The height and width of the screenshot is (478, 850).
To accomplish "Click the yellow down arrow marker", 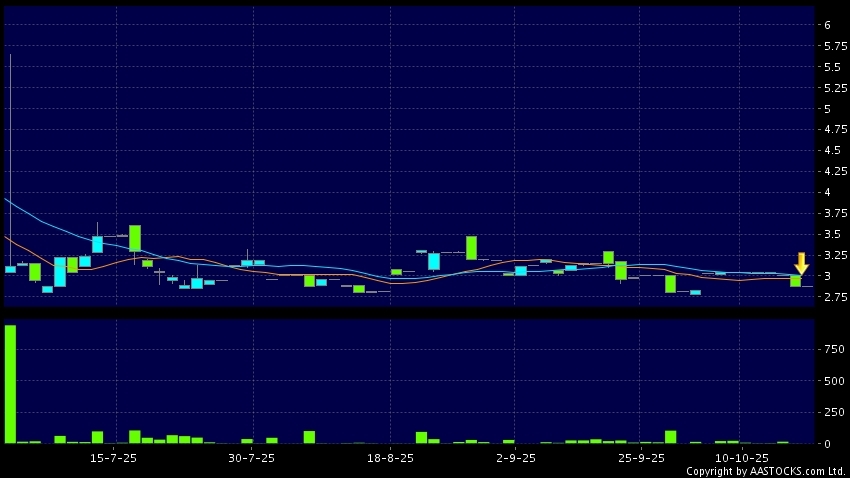I will [801, 264].
